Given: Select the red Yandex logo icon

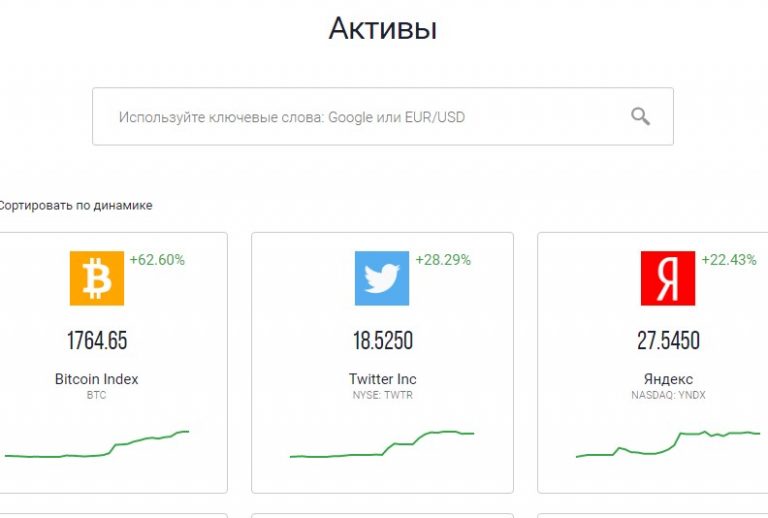Looking at the screenshot, I should point(668,278).
